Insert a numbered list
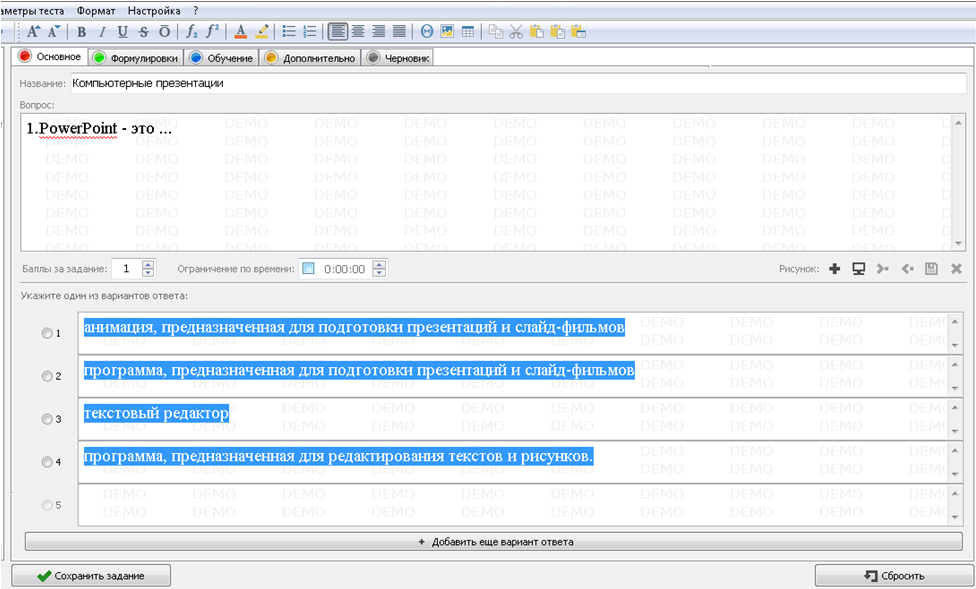 click(x=309, y=32)
